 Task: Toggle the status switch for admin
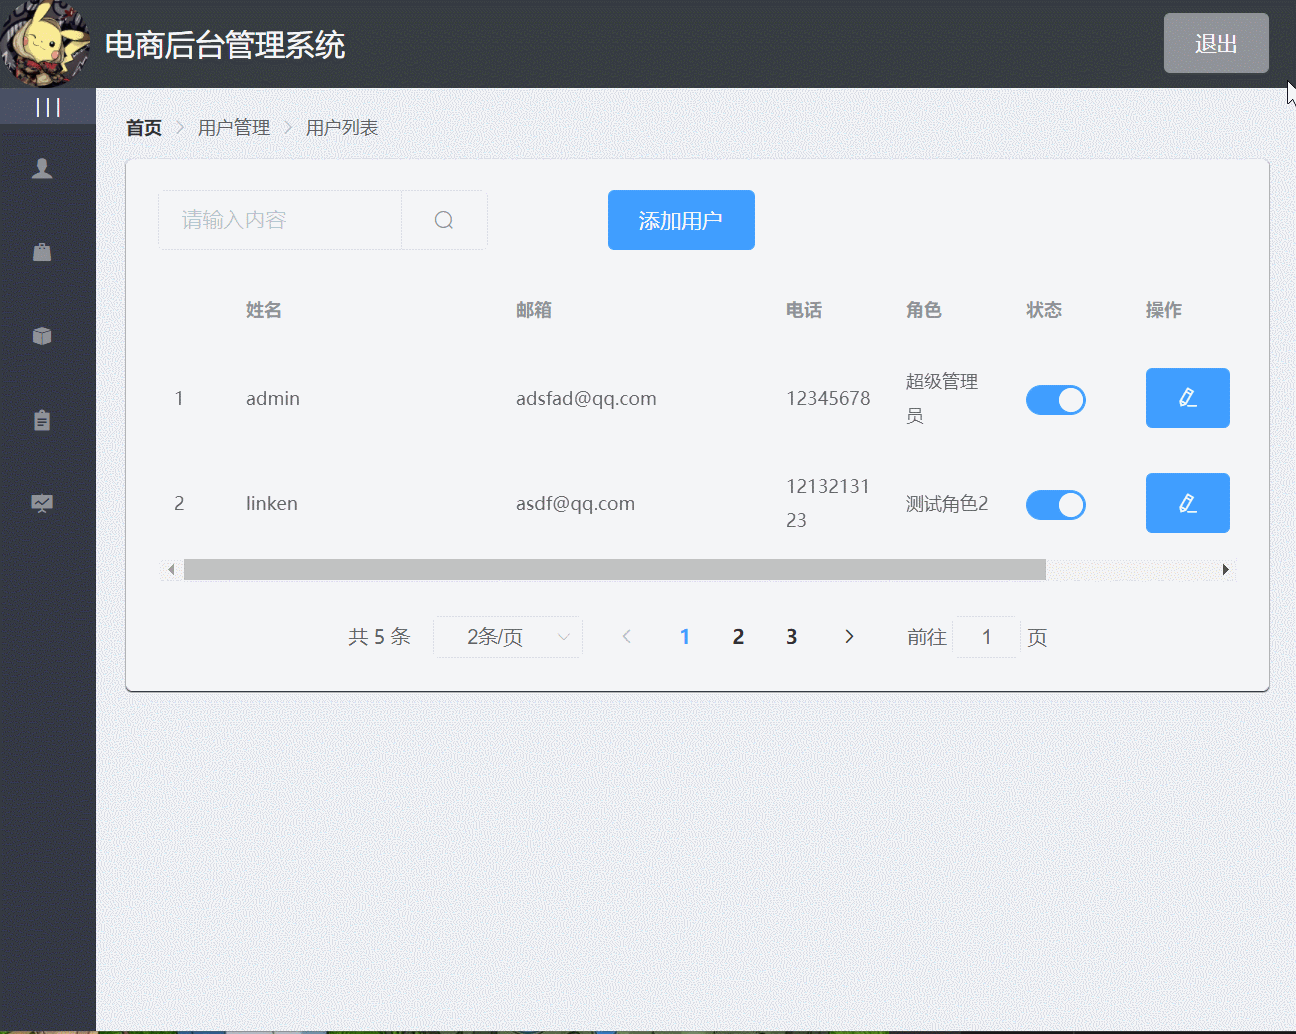pos(1055,400)
